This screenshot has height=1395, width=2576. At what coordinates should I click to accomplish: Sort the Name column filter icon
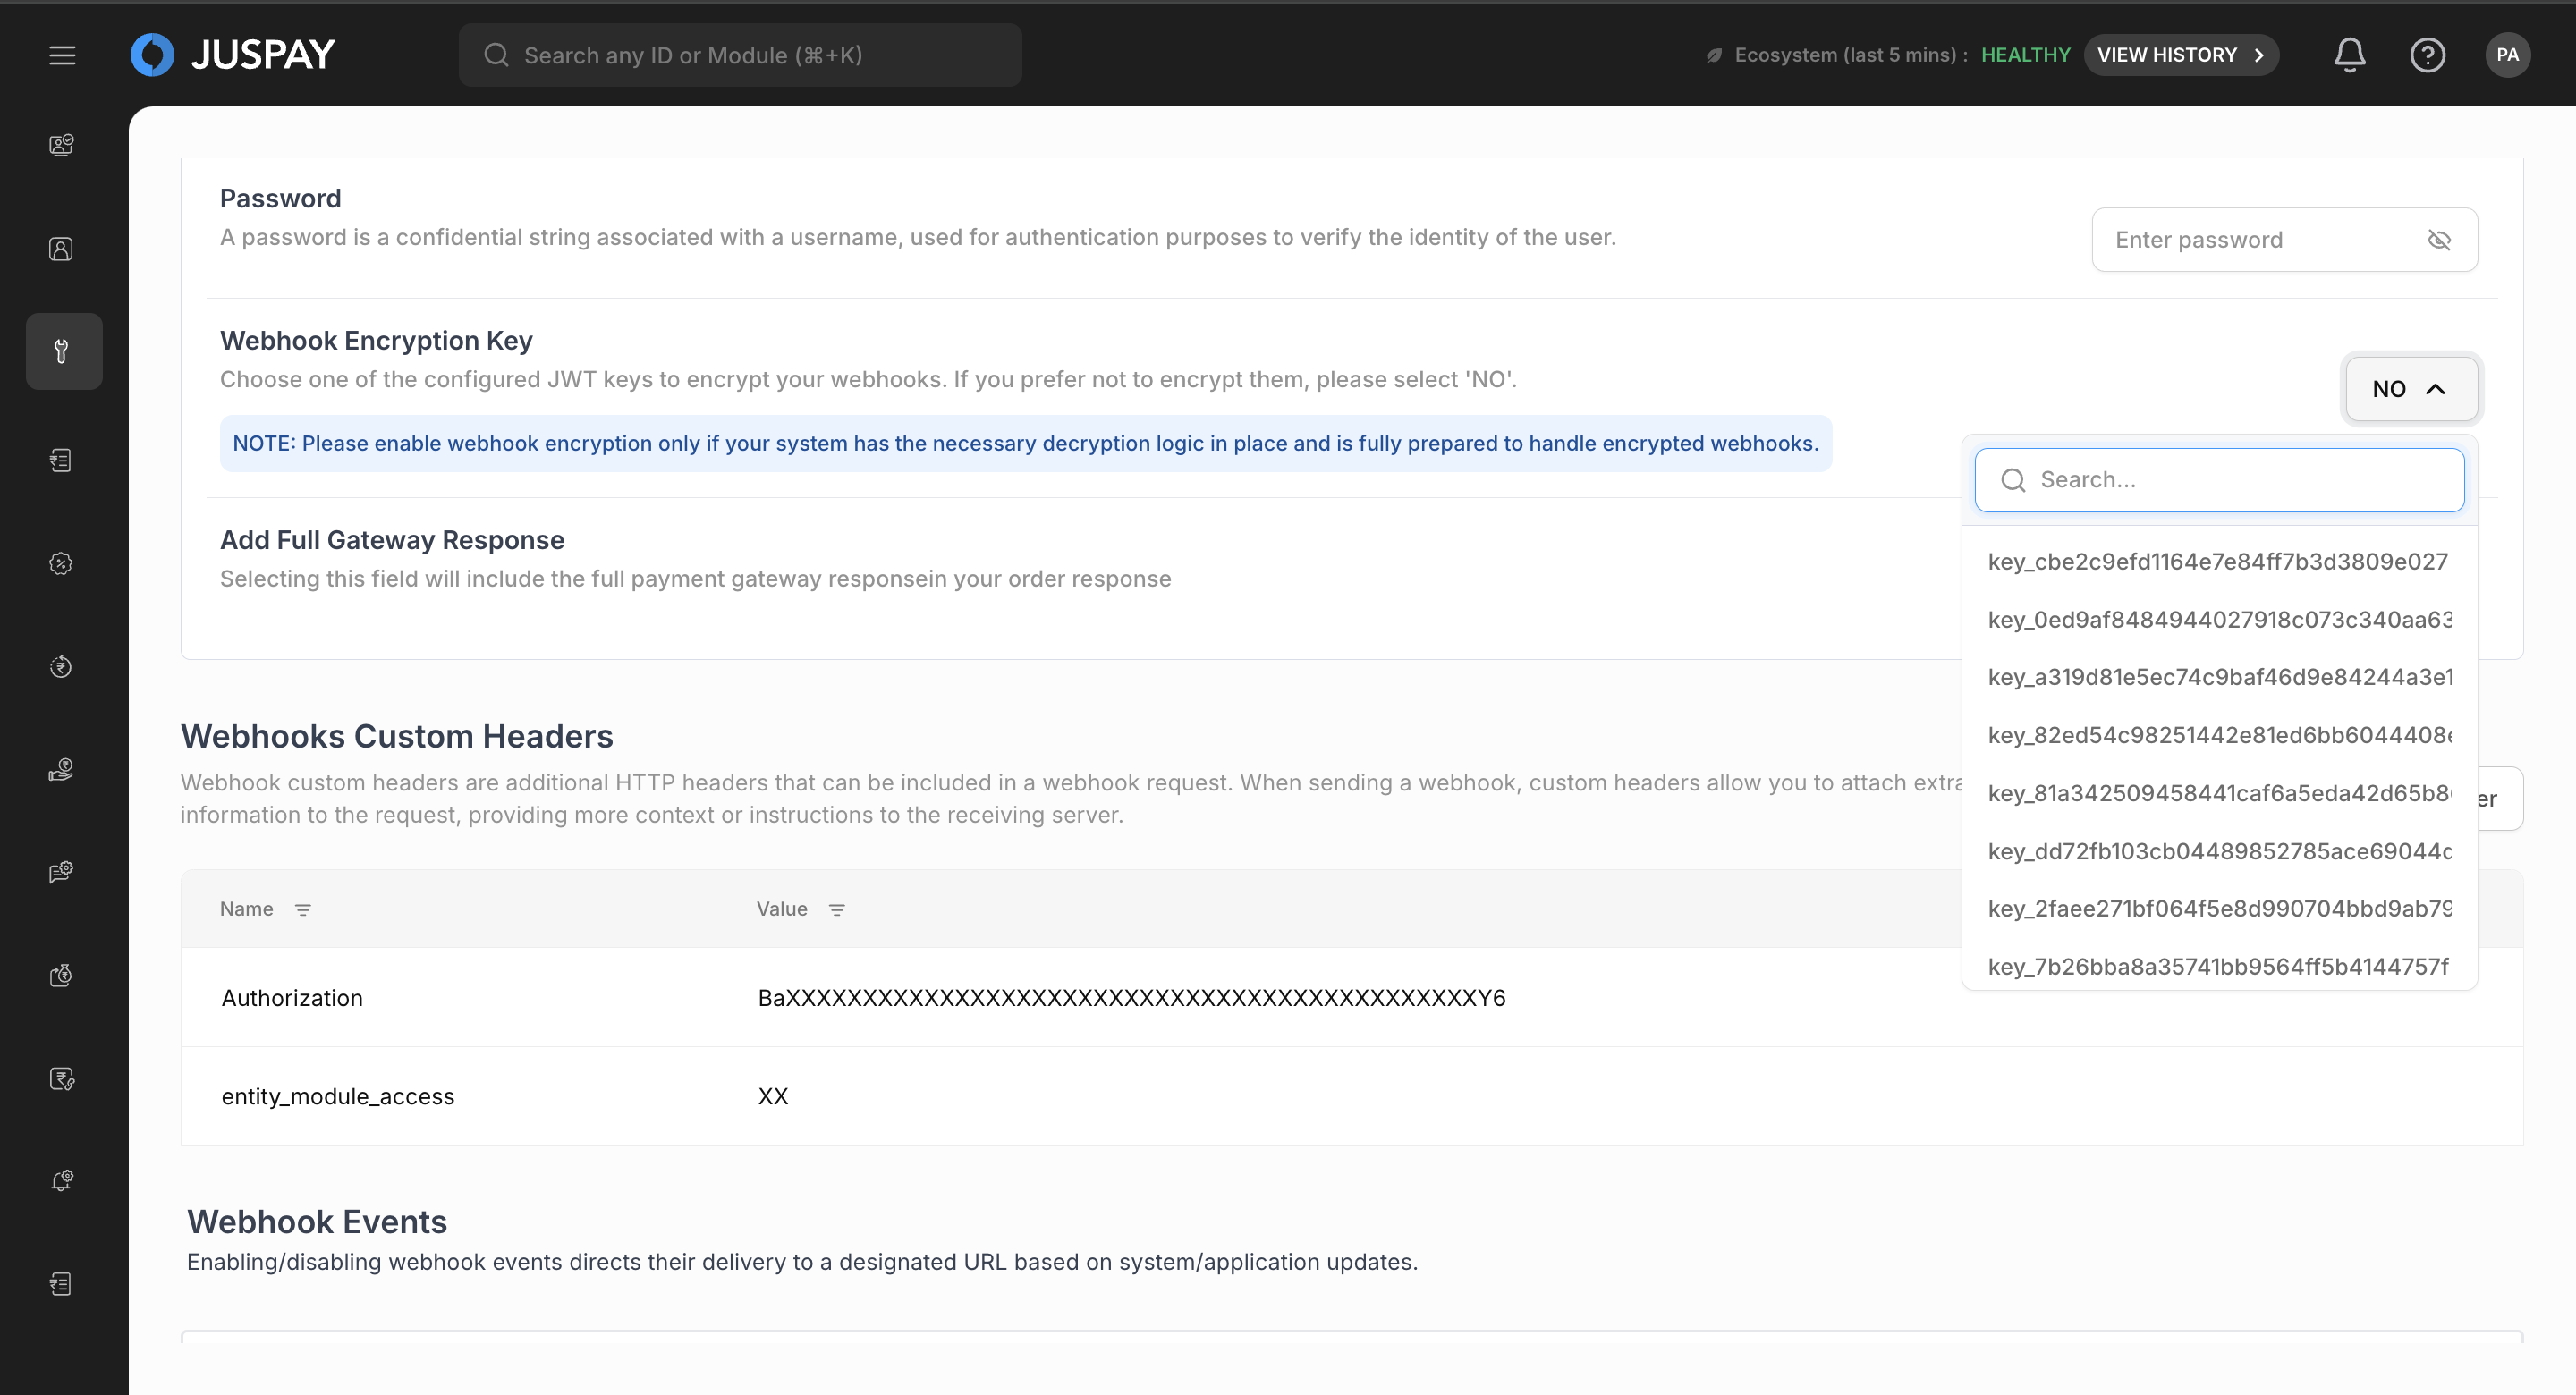point(303,909)
